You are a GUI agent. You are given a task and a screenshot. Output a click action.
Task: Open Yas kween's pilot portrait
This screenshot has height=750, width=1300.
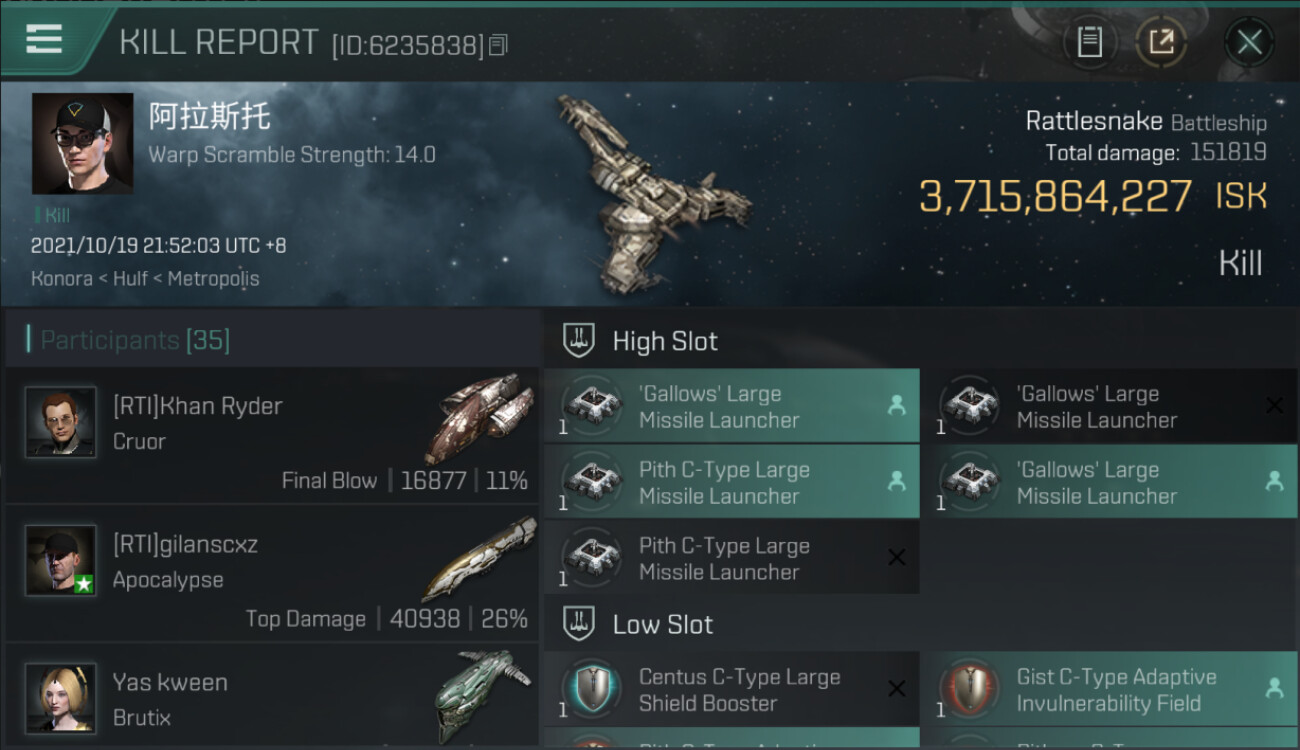click(61, 697)
